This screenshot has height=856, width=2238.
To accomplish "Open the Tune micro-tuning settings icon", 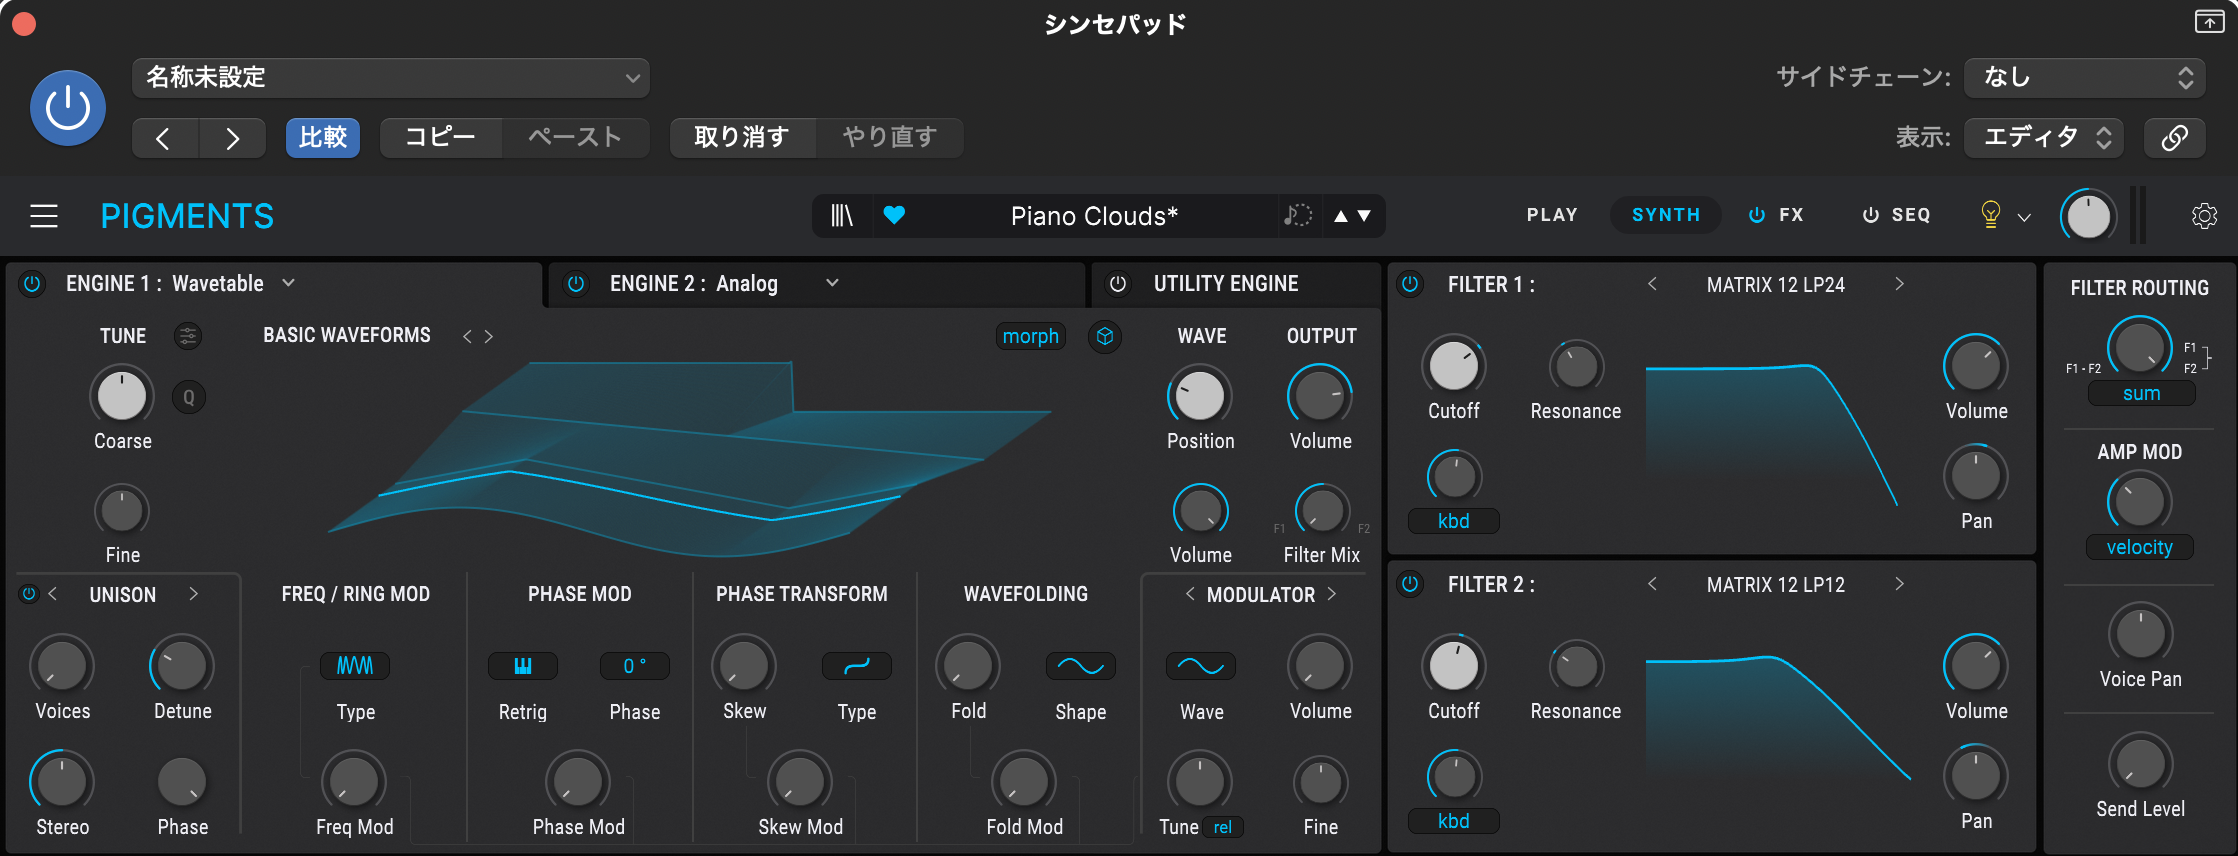I will tap(188, 336).
